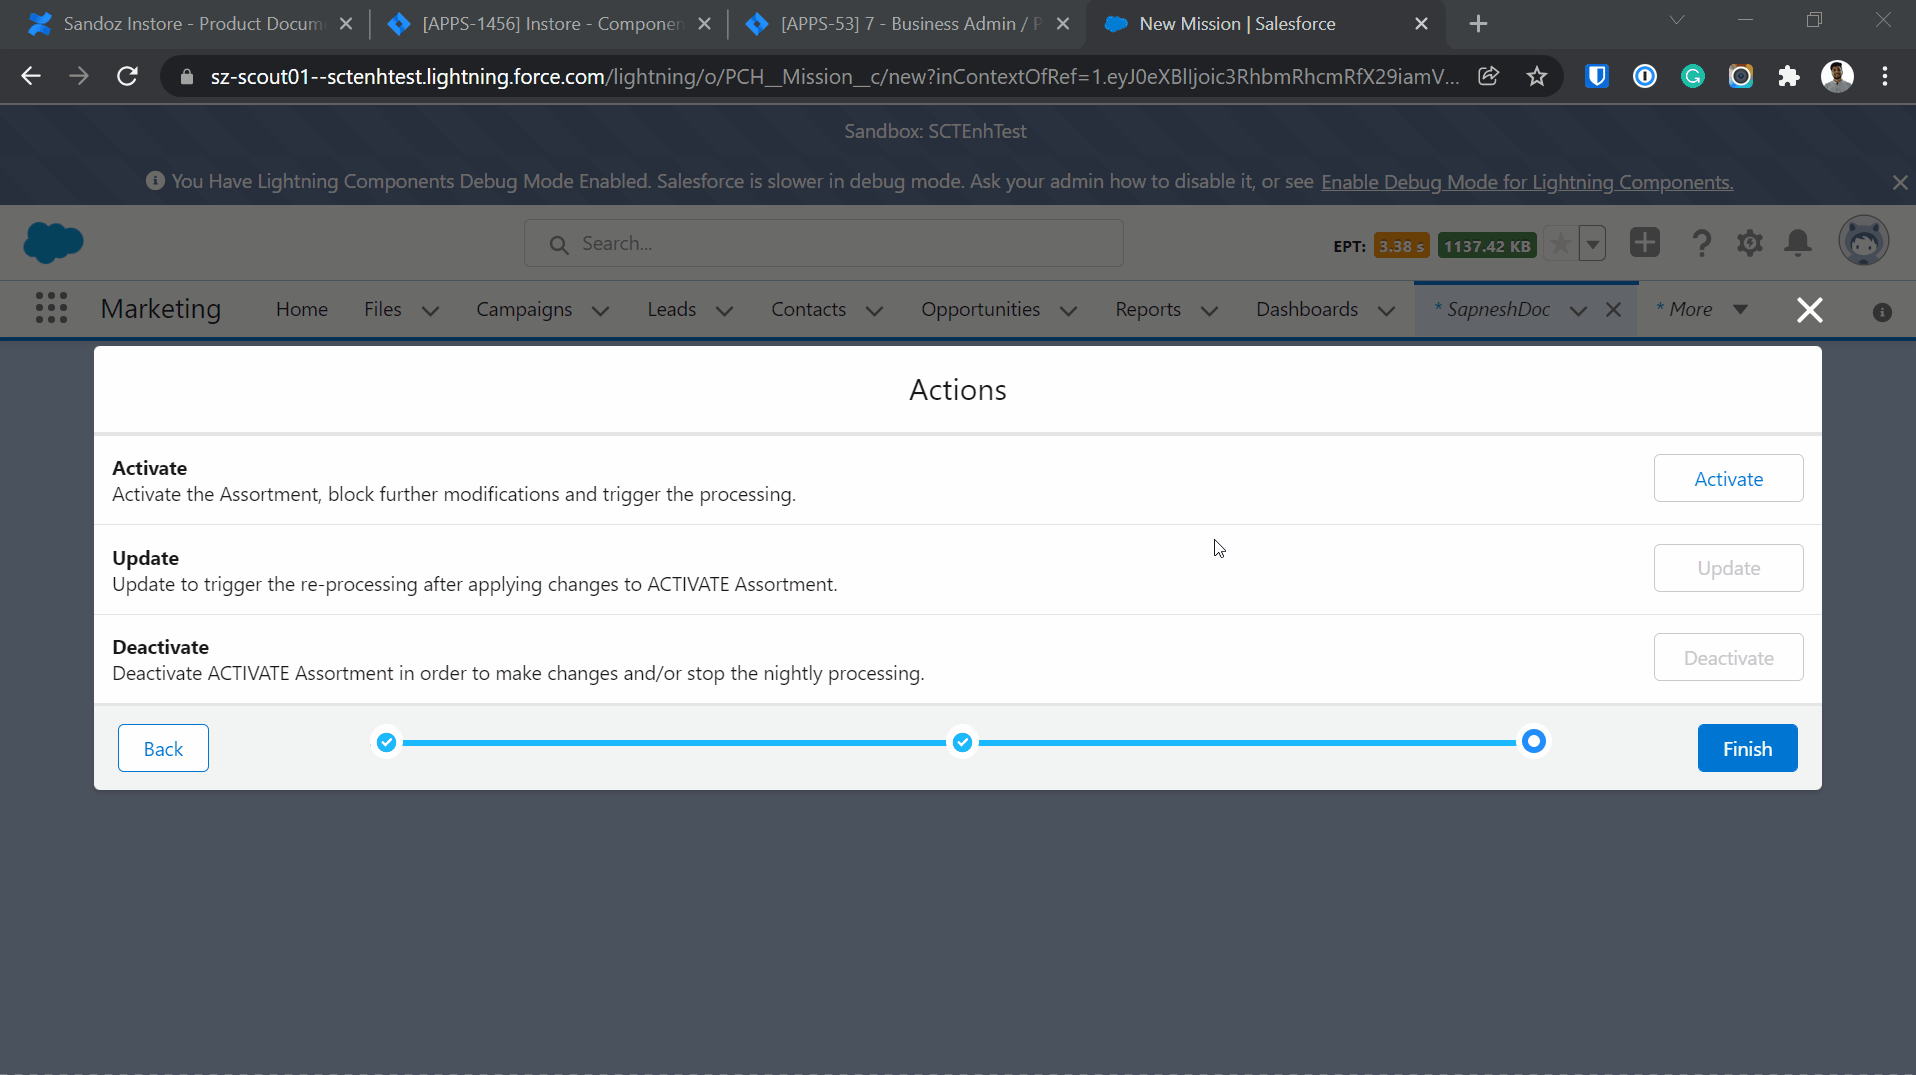Open the Help question mark icon
Screen dimensions: 1916x1075
(x=1701, y=243)
